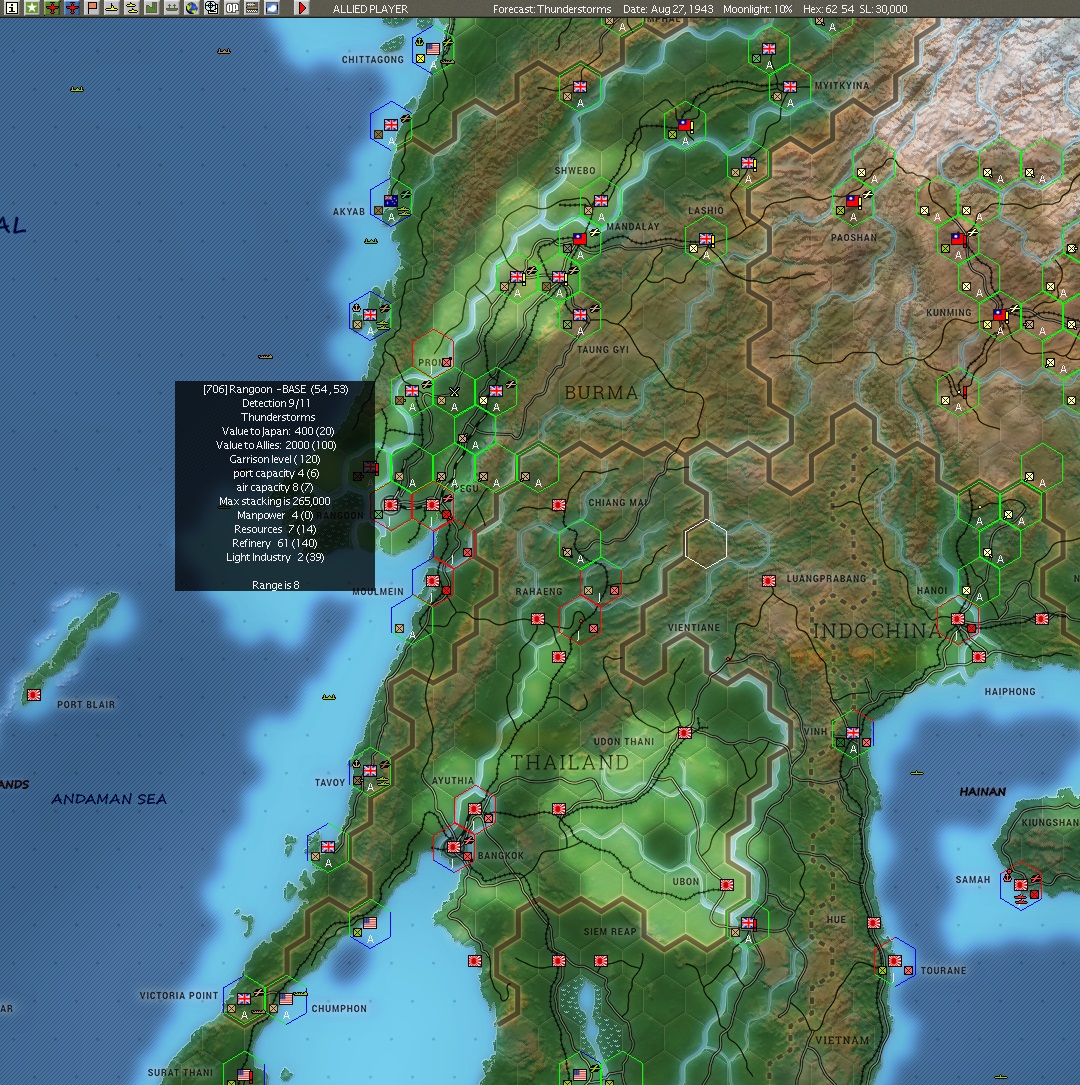Image resolution: width=1080 pixels, height=1085 pixels.
Task: Click the Hex: 62 54 coordinates text
Action: click(x=828, y=9)
